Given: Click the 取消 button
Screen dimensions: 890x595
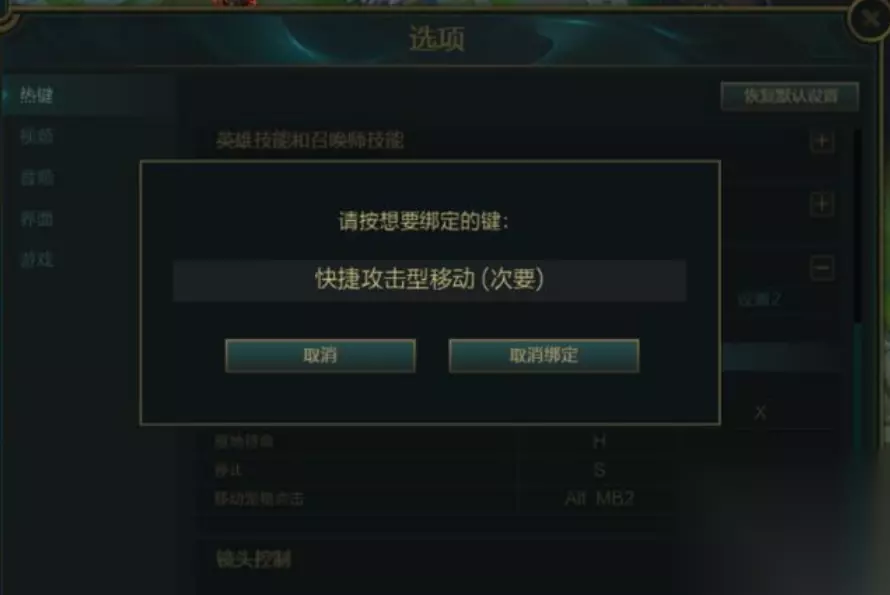Looking at the screenshot, I should click(x=320, y=355).
